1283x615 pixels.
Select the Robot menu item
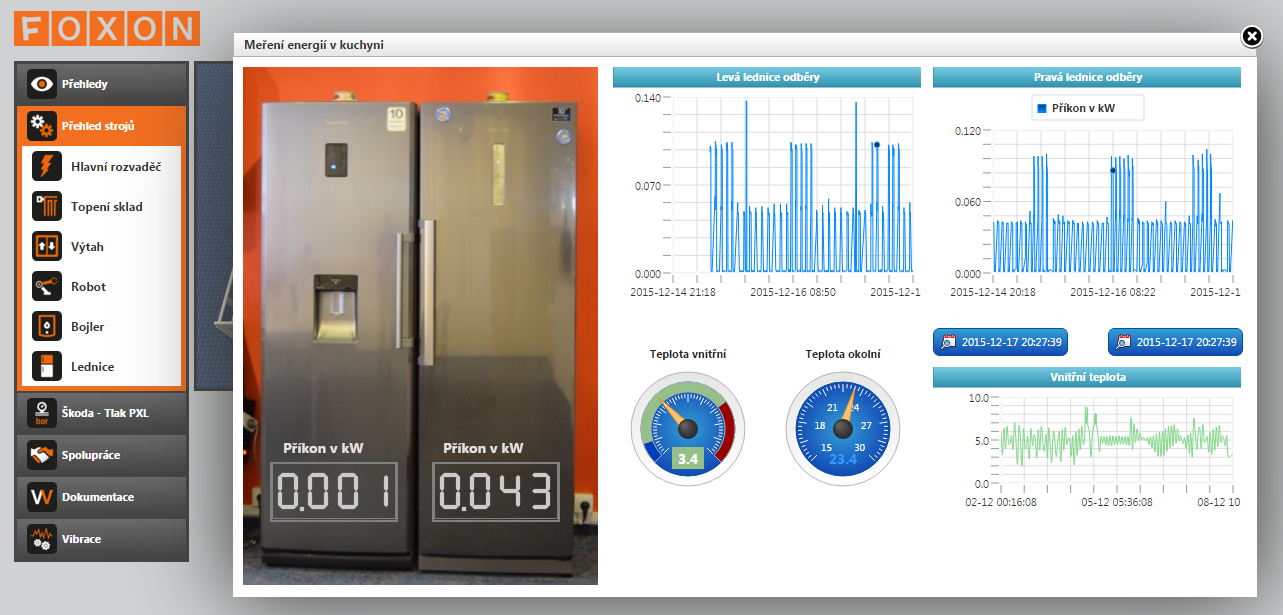pyautogui.click(x=102, y=286)
